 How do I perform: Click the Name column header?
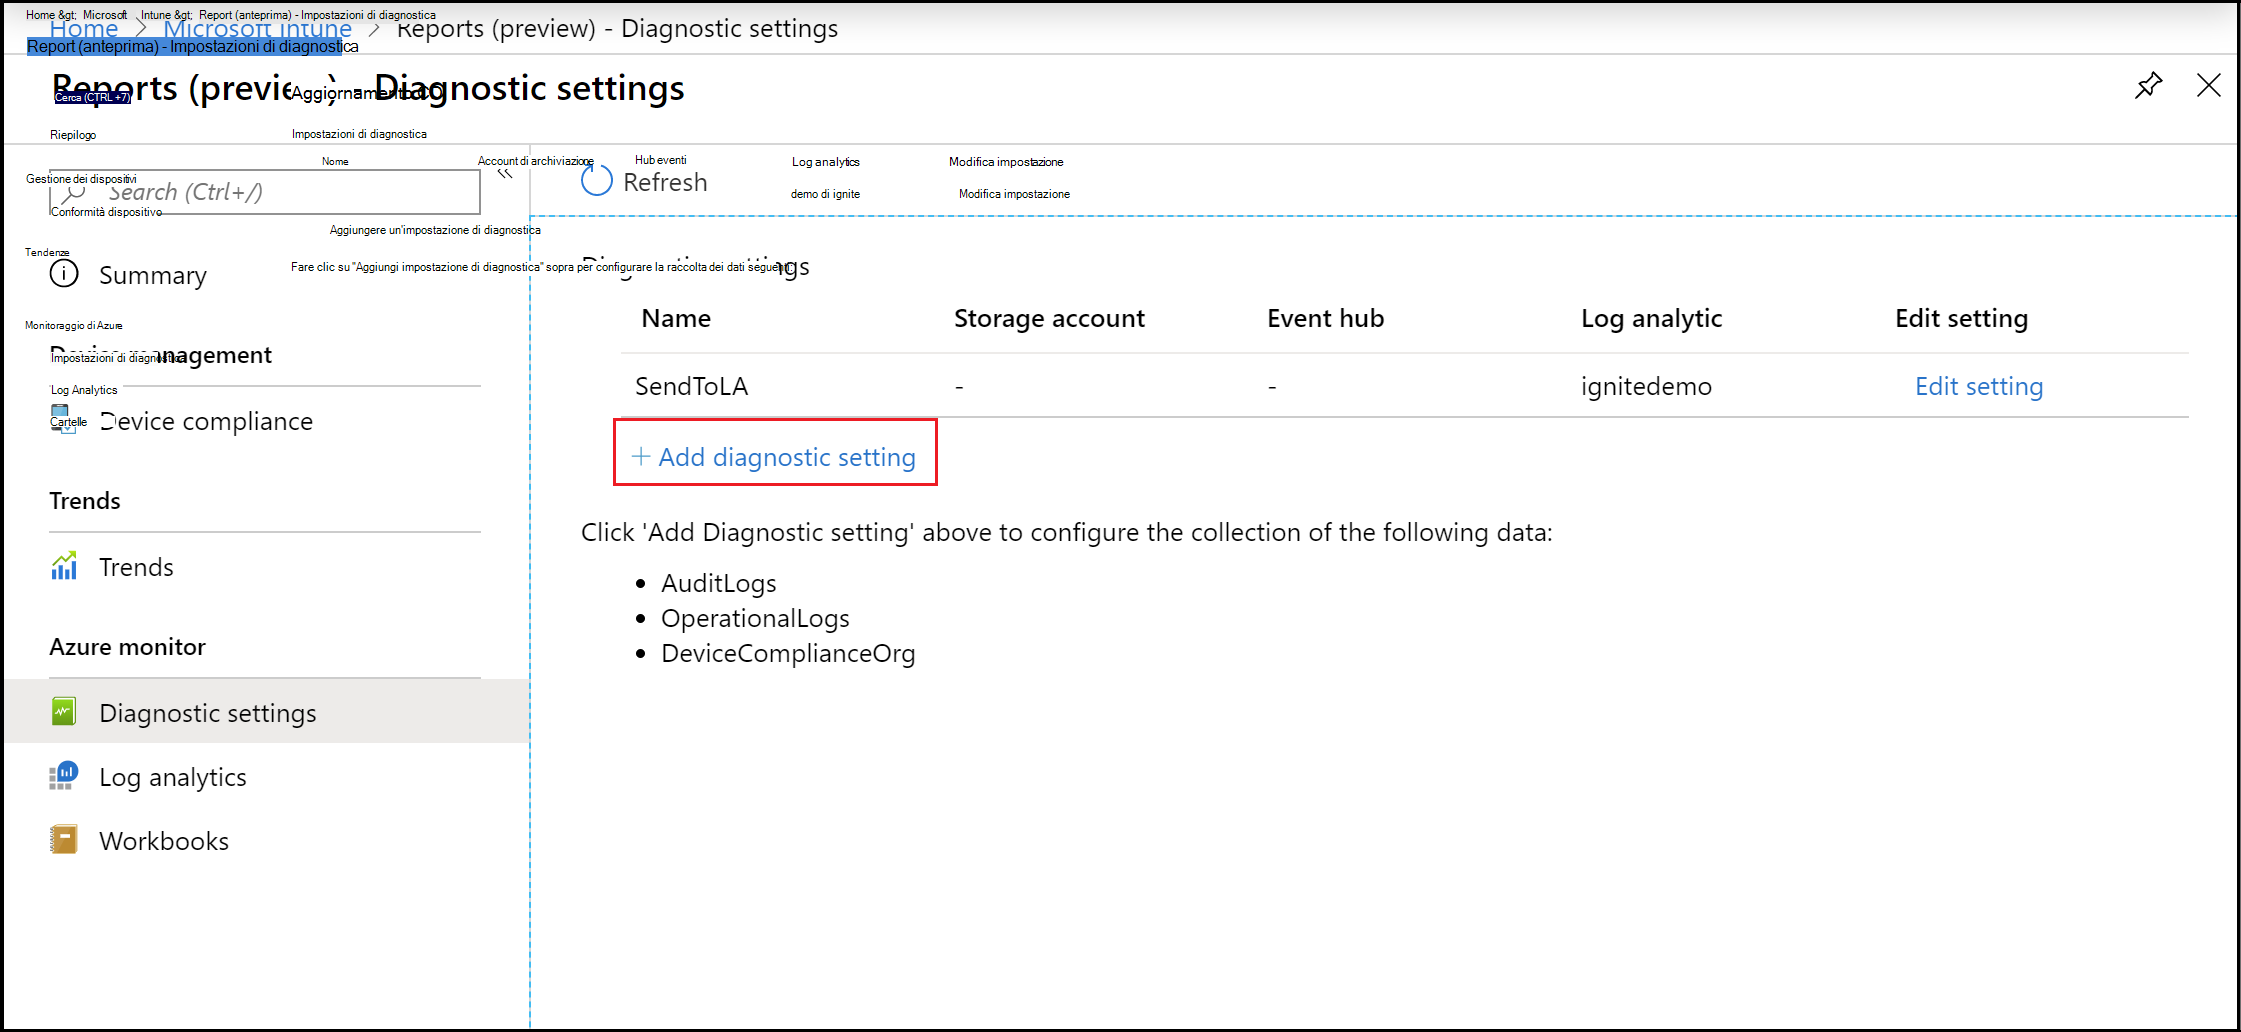(676, 318)
